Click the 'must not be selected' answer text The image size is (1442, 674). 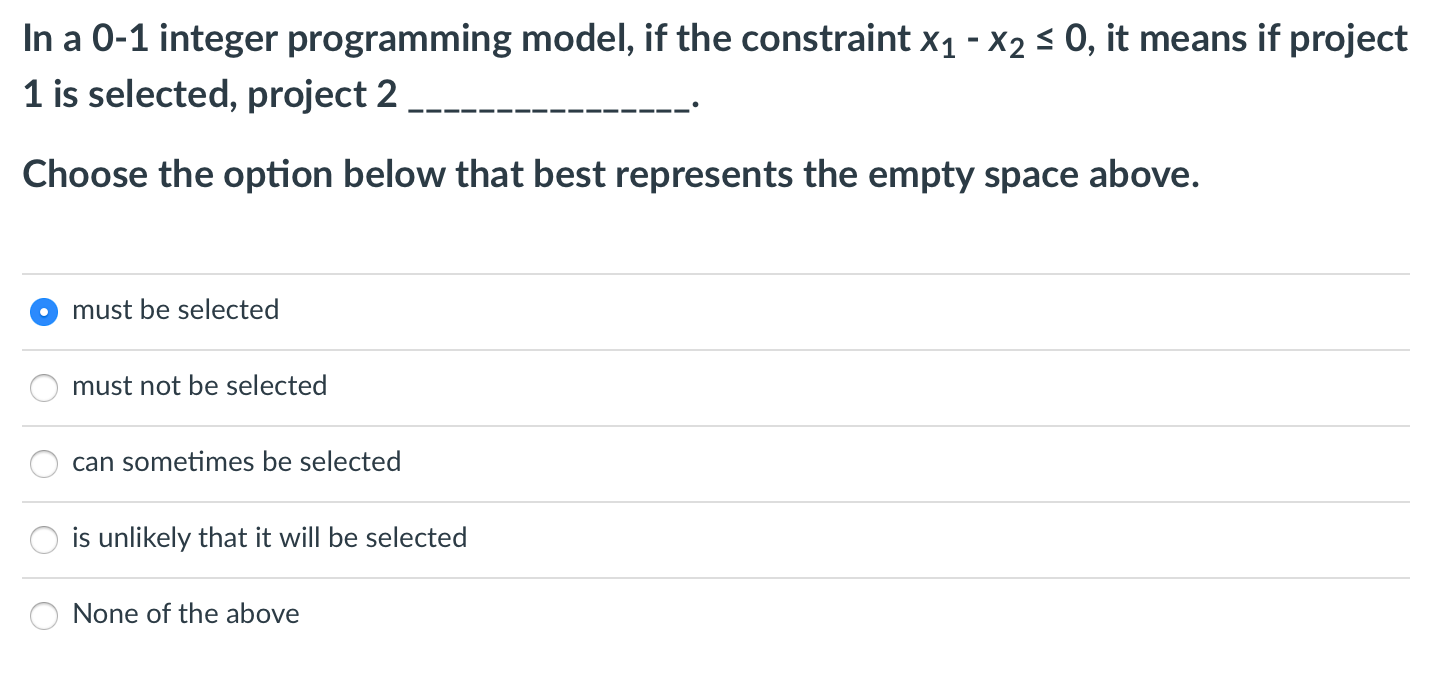(199, 387)
